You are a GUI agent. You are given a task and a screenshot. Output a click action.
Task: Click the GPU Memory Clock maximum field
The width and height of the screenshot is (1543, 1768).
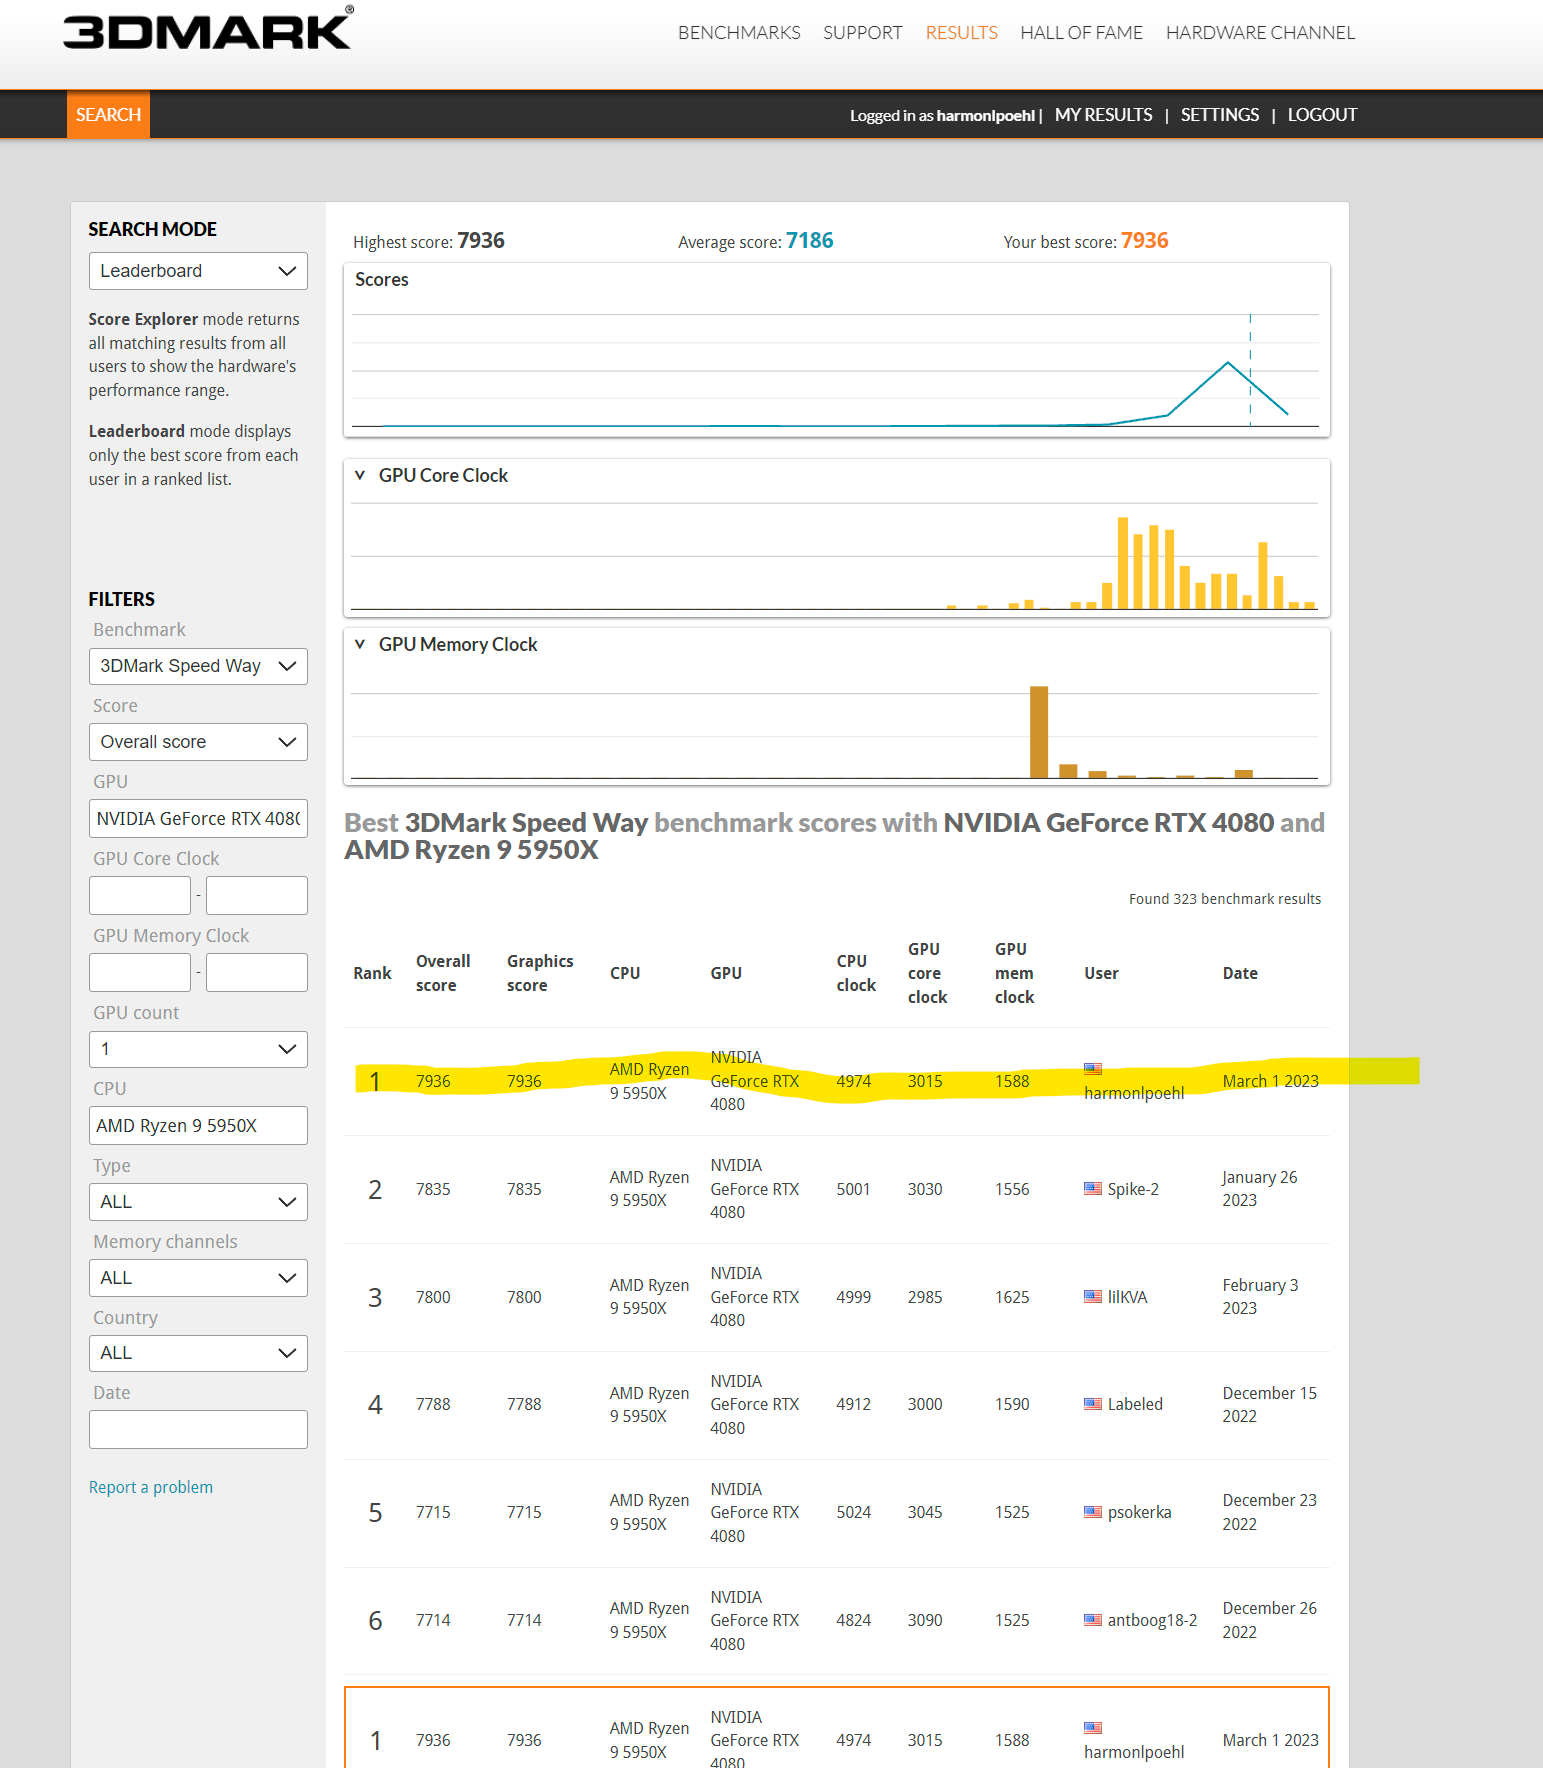click(256, 972)
